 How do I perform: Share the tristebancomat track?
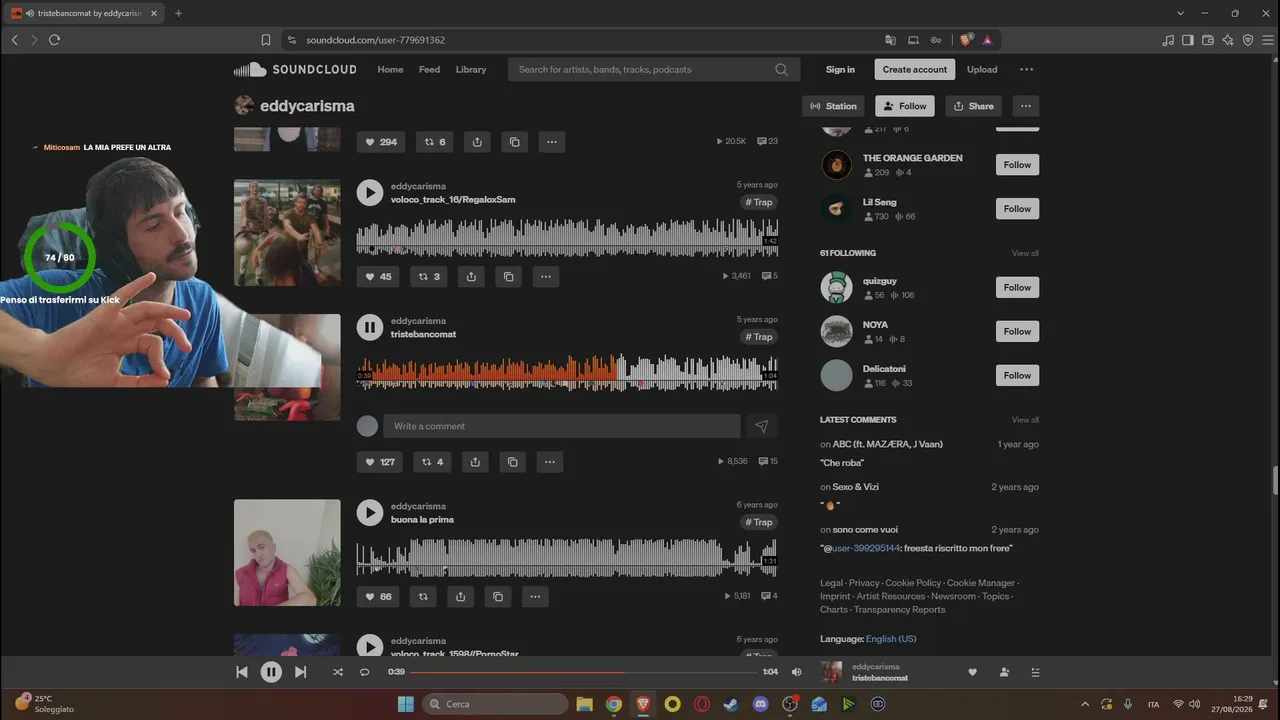(x=475, y=462)
